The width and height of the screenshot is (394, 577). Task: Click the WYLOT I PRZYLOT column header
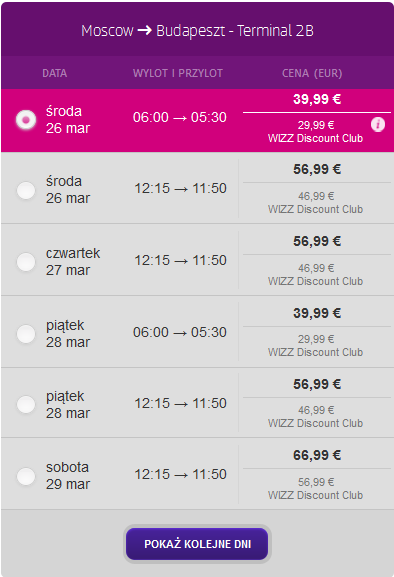pyautogui.click(x=178, y=73)
